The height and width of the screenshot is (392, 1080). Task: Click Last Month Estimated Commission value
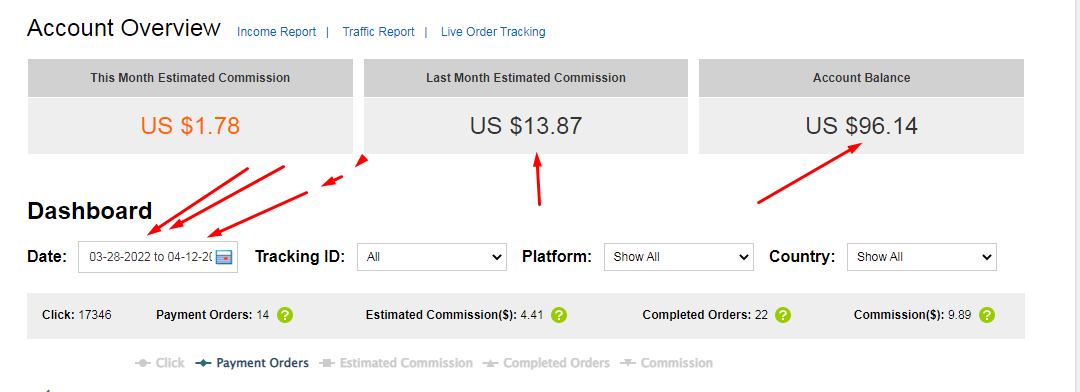526,126
